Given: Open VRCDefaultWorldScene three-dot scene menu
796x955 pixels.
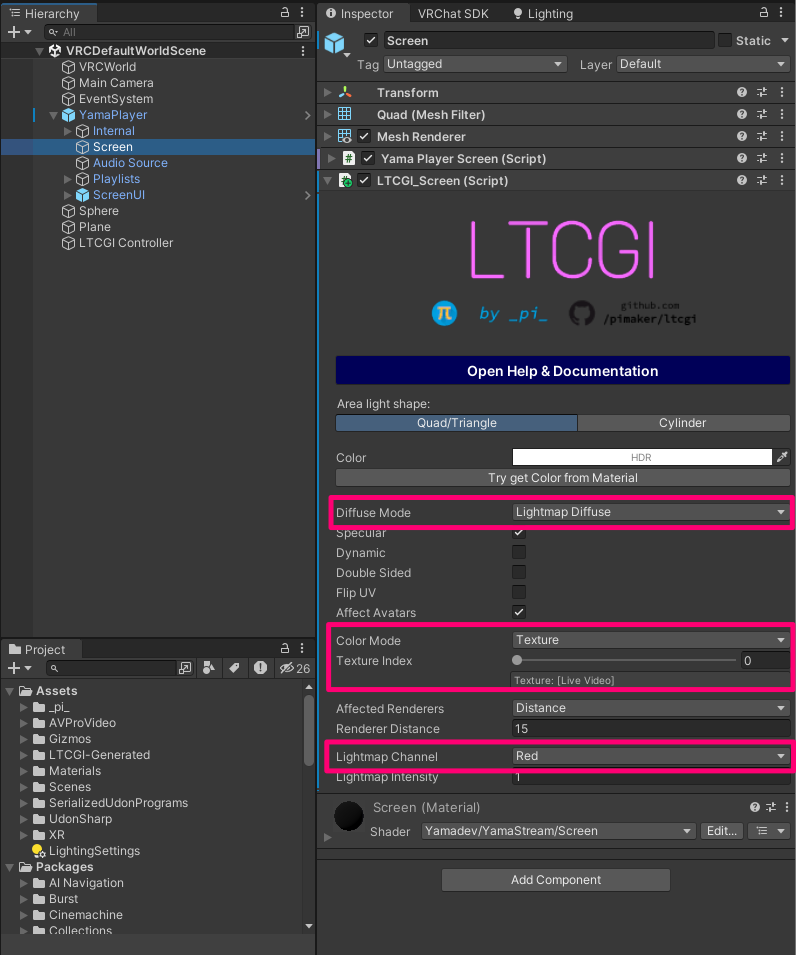Looking at the screenshot, I should coord(303,51).
